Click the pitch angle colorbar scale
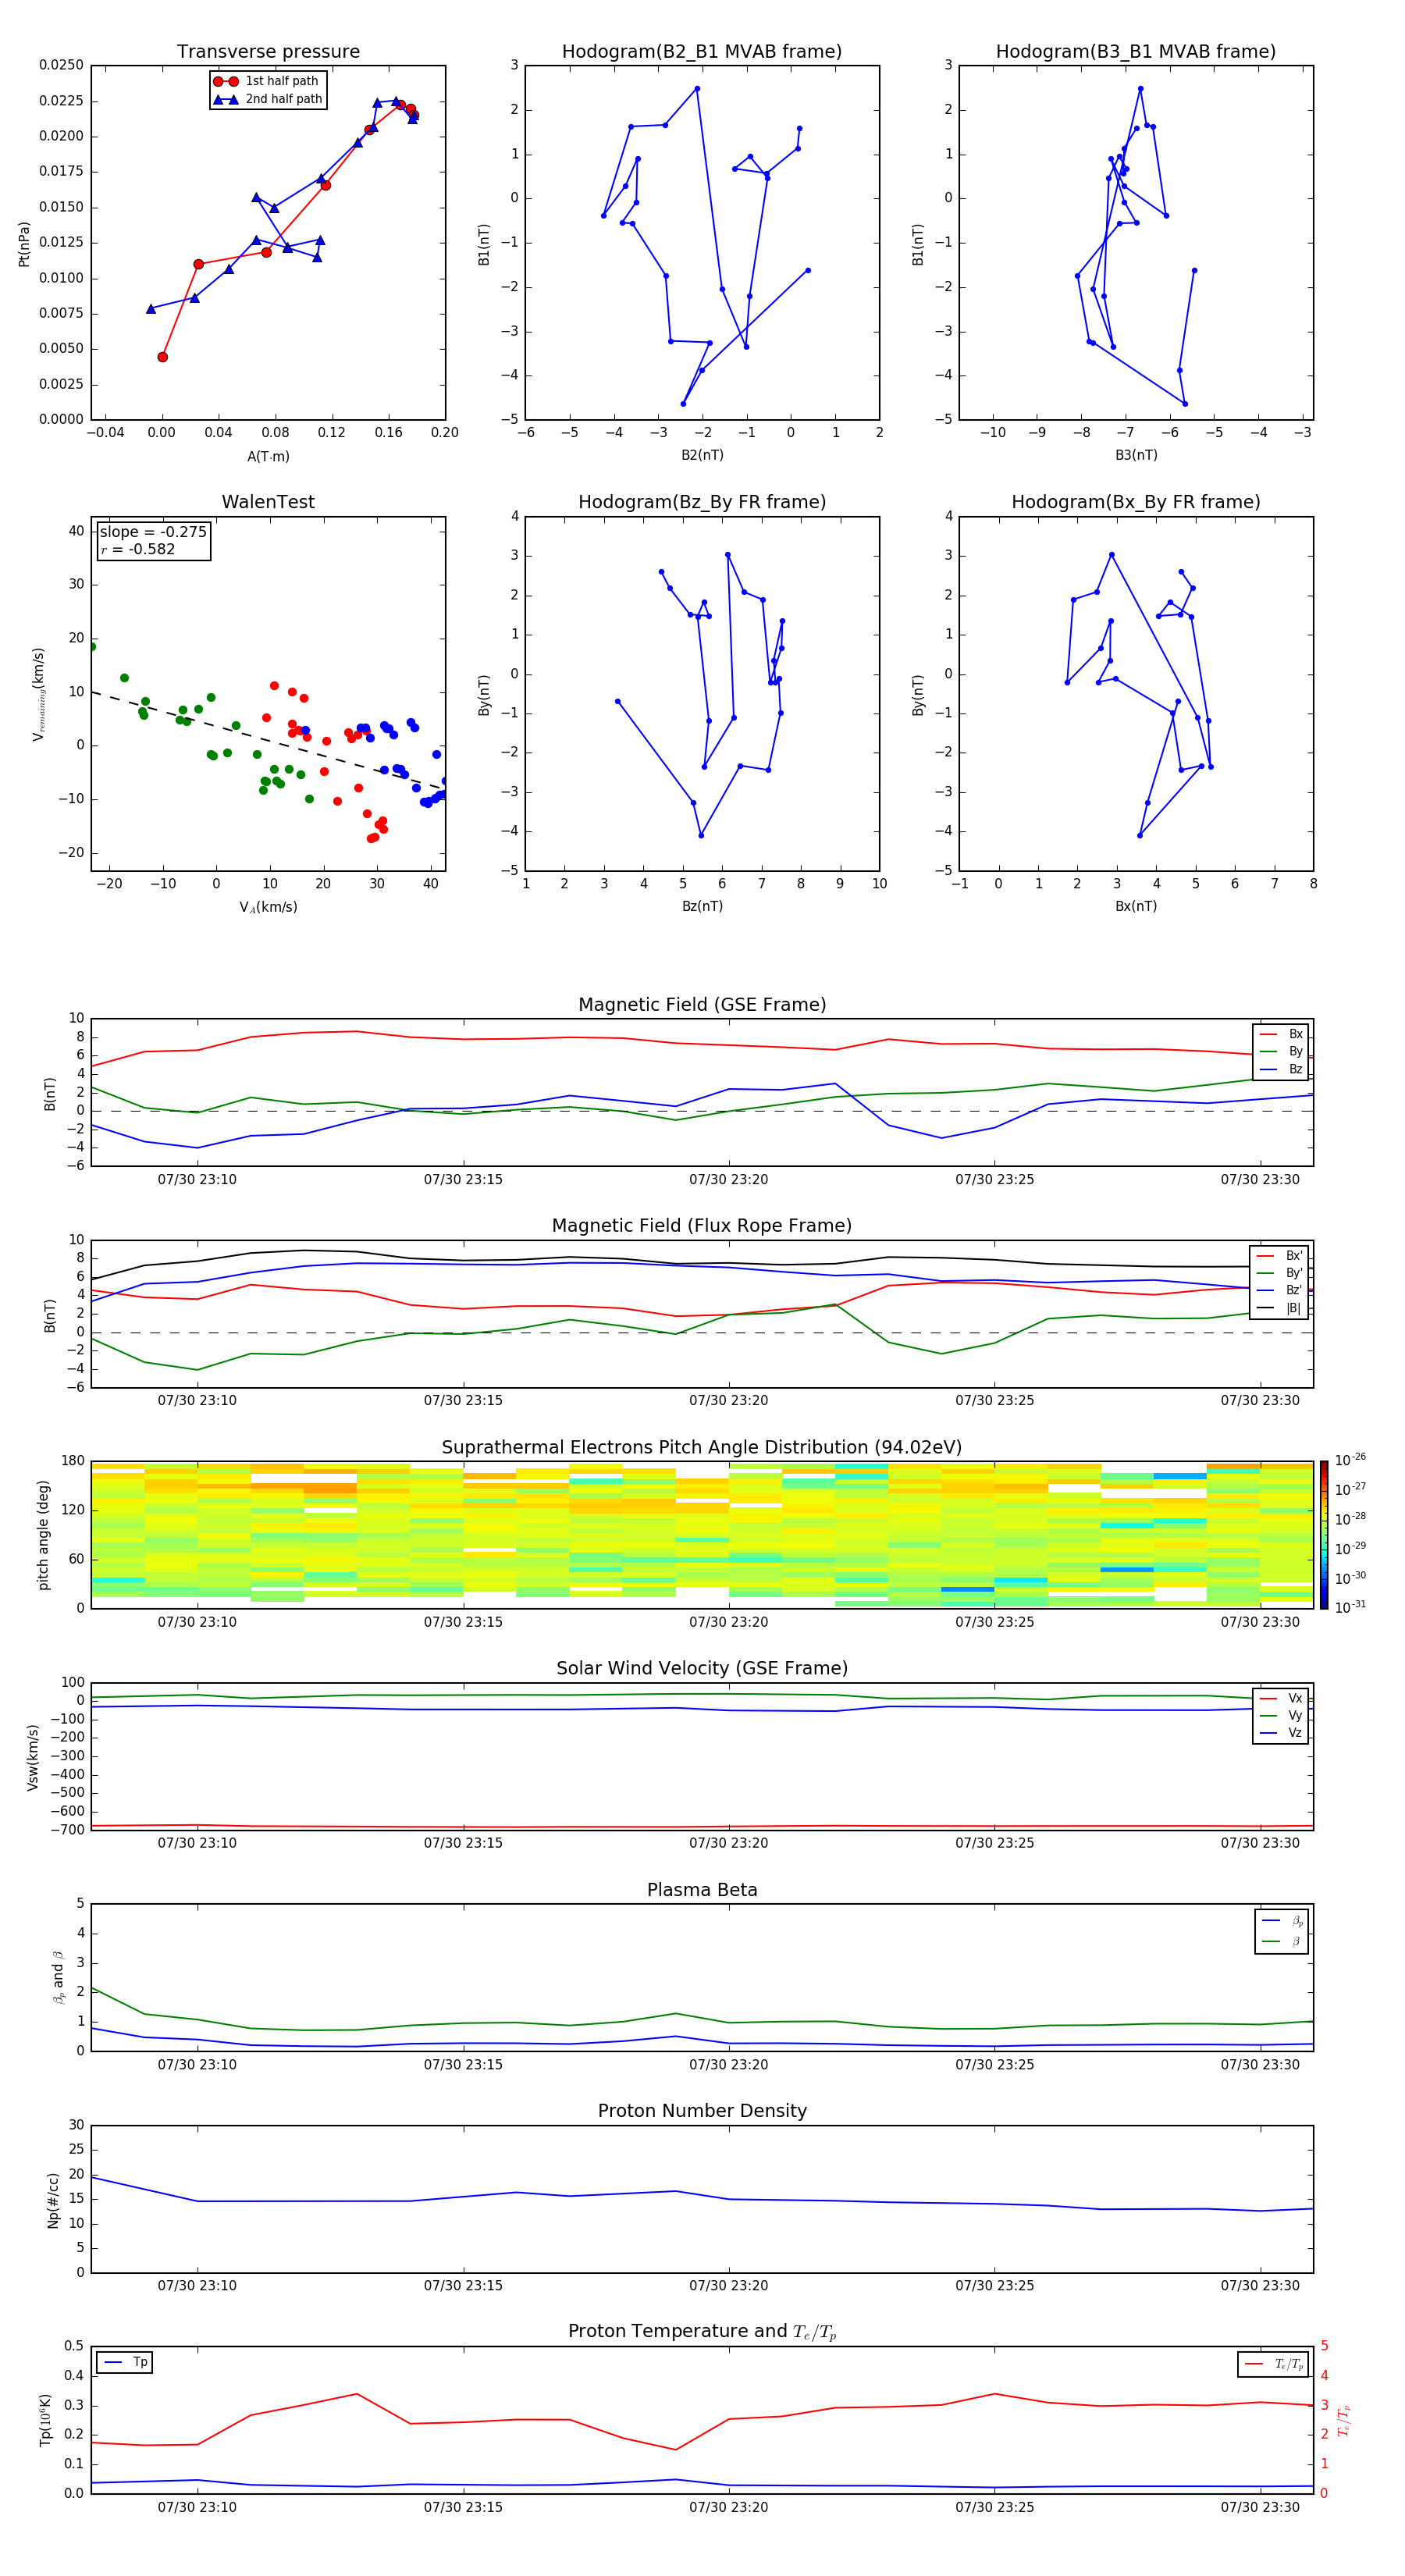1405x2576 pixels. pos(1324,1534)
